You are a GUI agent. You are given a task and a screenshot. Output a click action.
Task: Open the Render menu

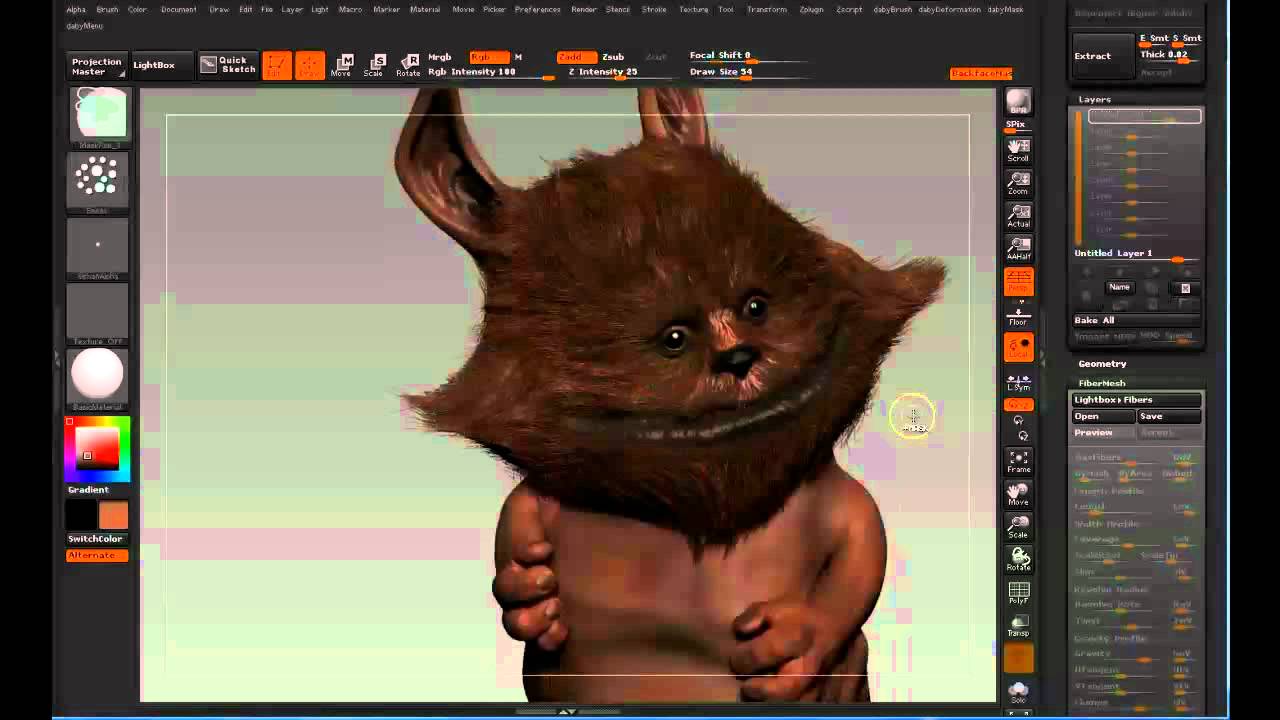[x=584, y=9]
